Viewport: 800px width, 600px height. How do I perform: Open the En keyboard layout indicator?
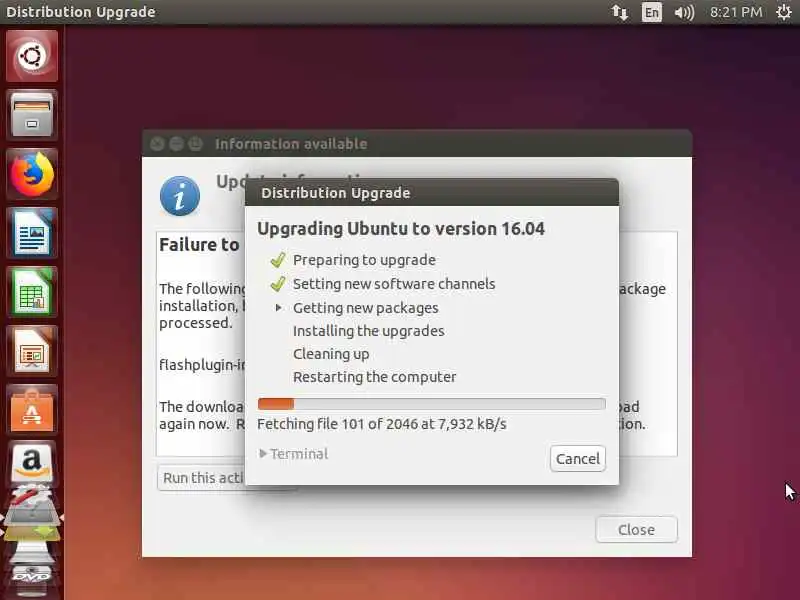652,12
